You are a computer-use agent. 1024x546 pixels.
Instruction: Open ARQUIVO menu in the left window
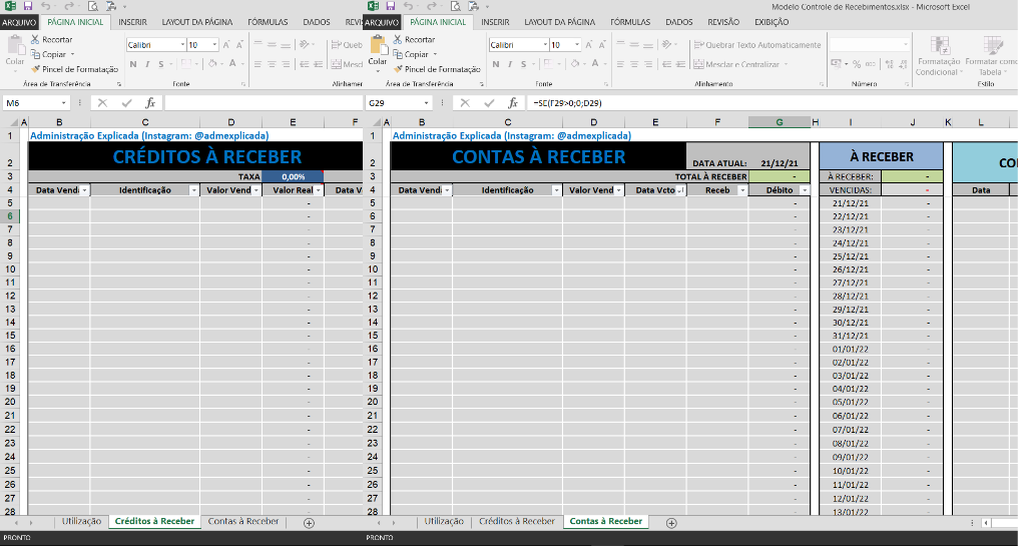click(19, 22)
